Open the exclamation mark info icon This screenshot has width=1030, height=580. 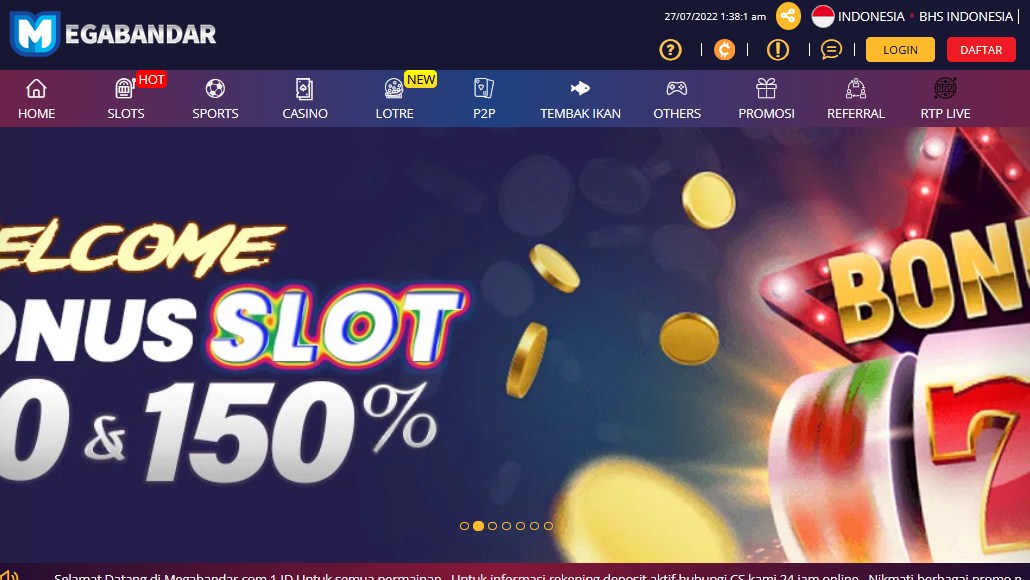tap(778, 50)
